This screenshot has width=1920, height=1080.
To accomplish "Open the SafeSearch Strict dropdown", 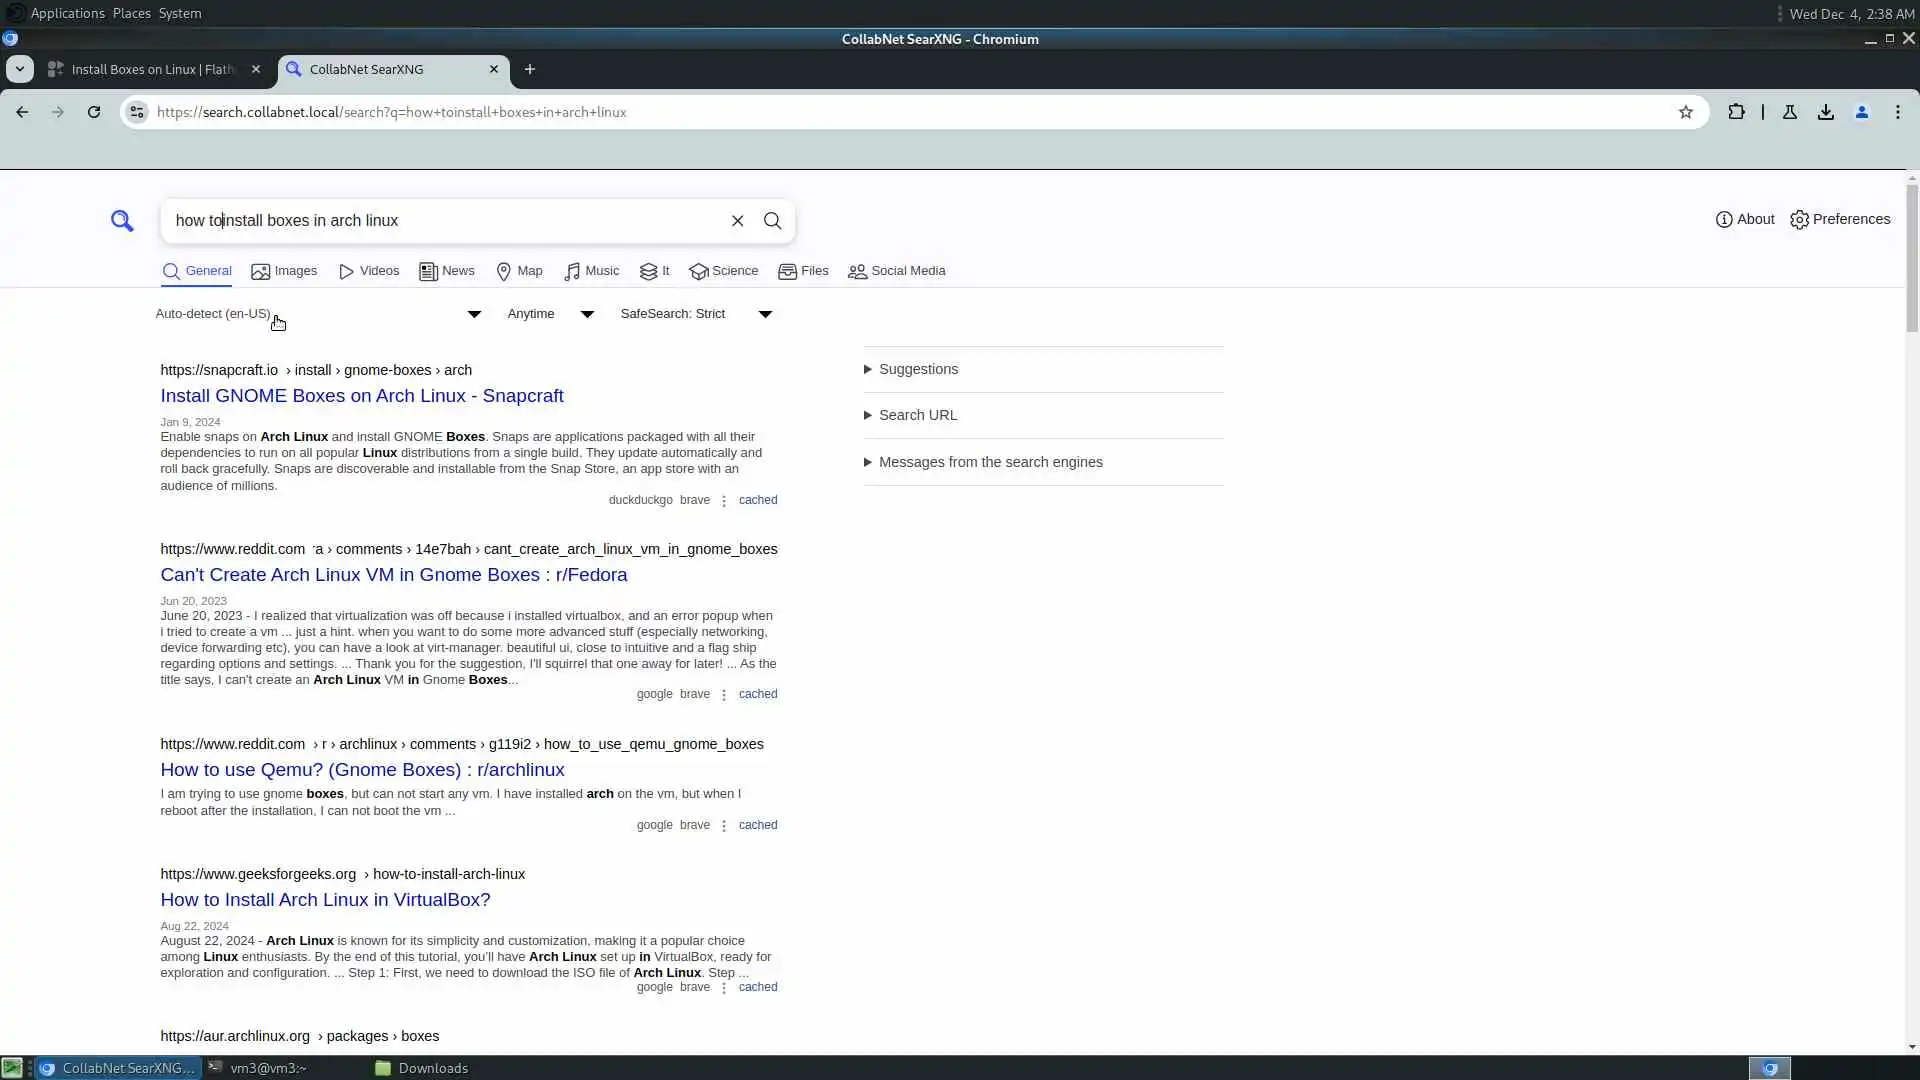I will click(x=695, y=314).
